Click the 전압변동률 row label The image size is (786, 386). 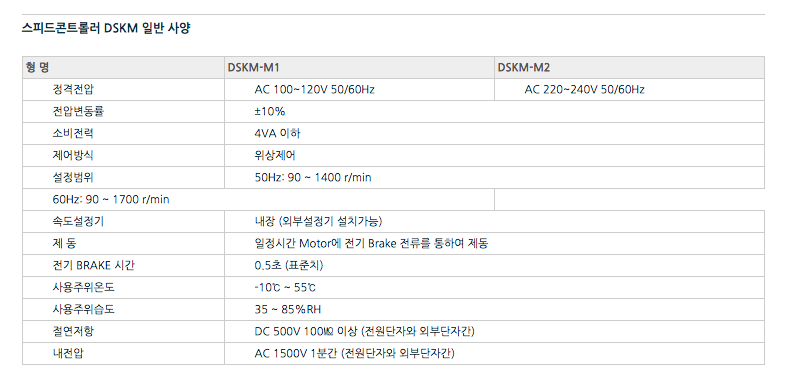coord(78,112)
